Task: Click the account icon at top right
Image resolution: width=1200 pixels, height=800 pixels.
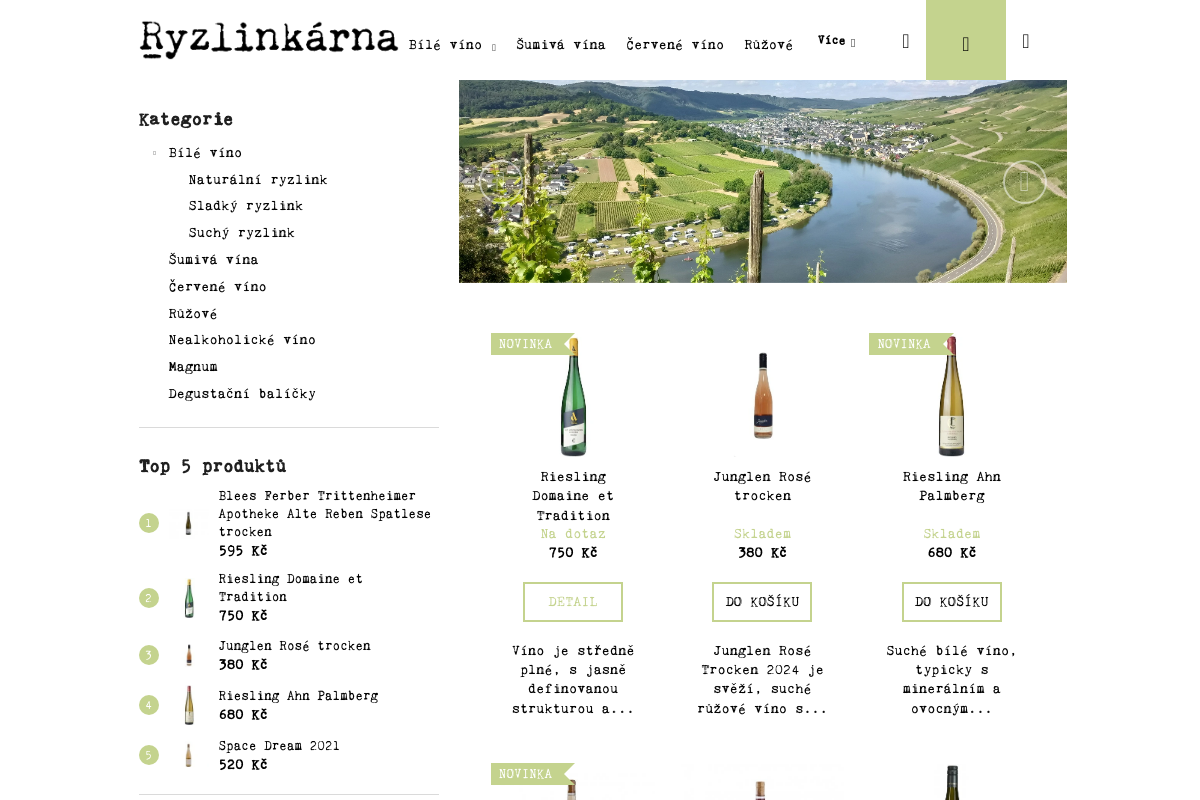Action: 1025,41
